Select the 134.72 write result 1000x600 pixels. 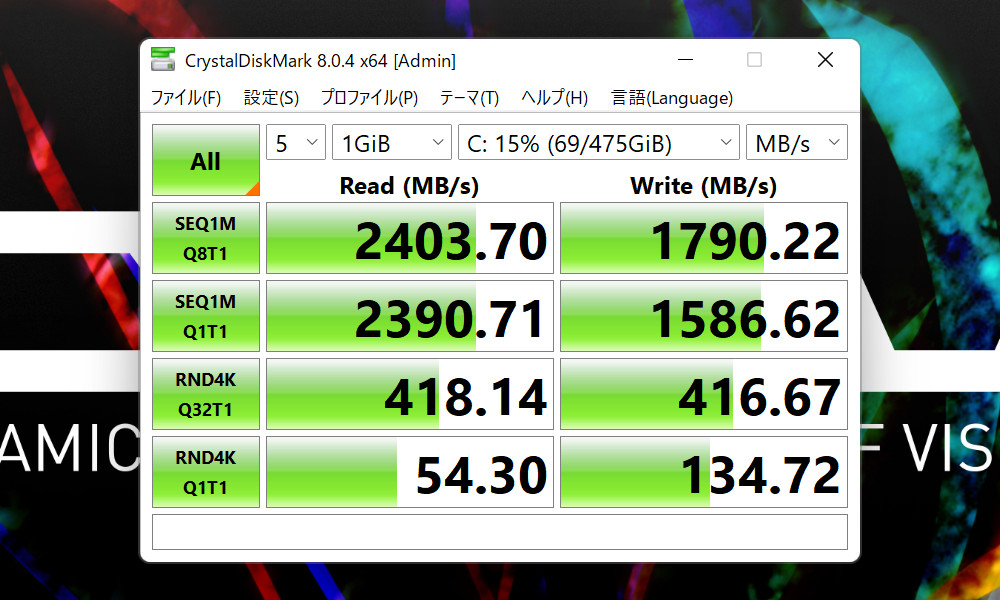pos(703,472)
